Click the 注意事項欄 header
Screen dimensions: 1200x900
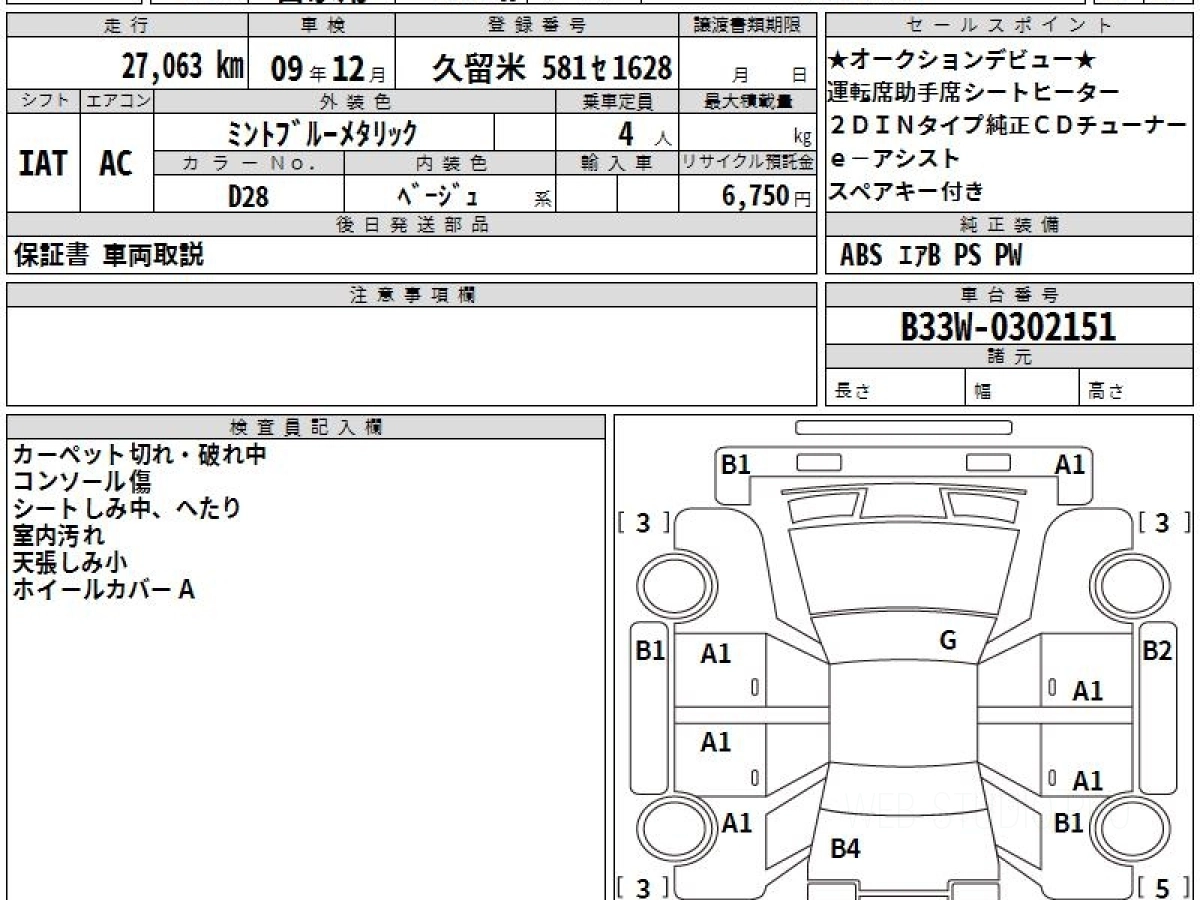(x=412, y=295)
